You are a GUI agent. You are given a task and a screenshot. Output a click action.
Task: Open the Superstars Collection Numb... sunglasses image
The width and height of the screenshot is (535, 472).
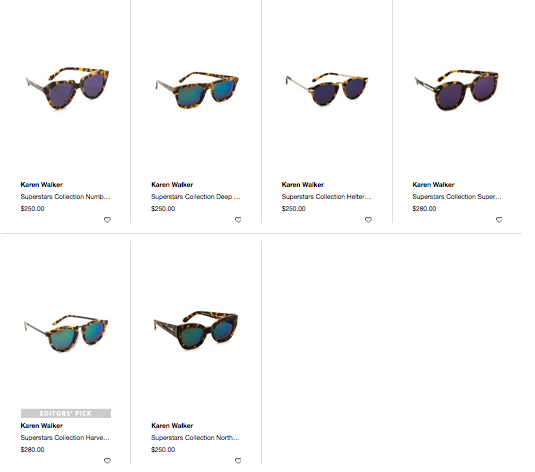coord(68,88)
